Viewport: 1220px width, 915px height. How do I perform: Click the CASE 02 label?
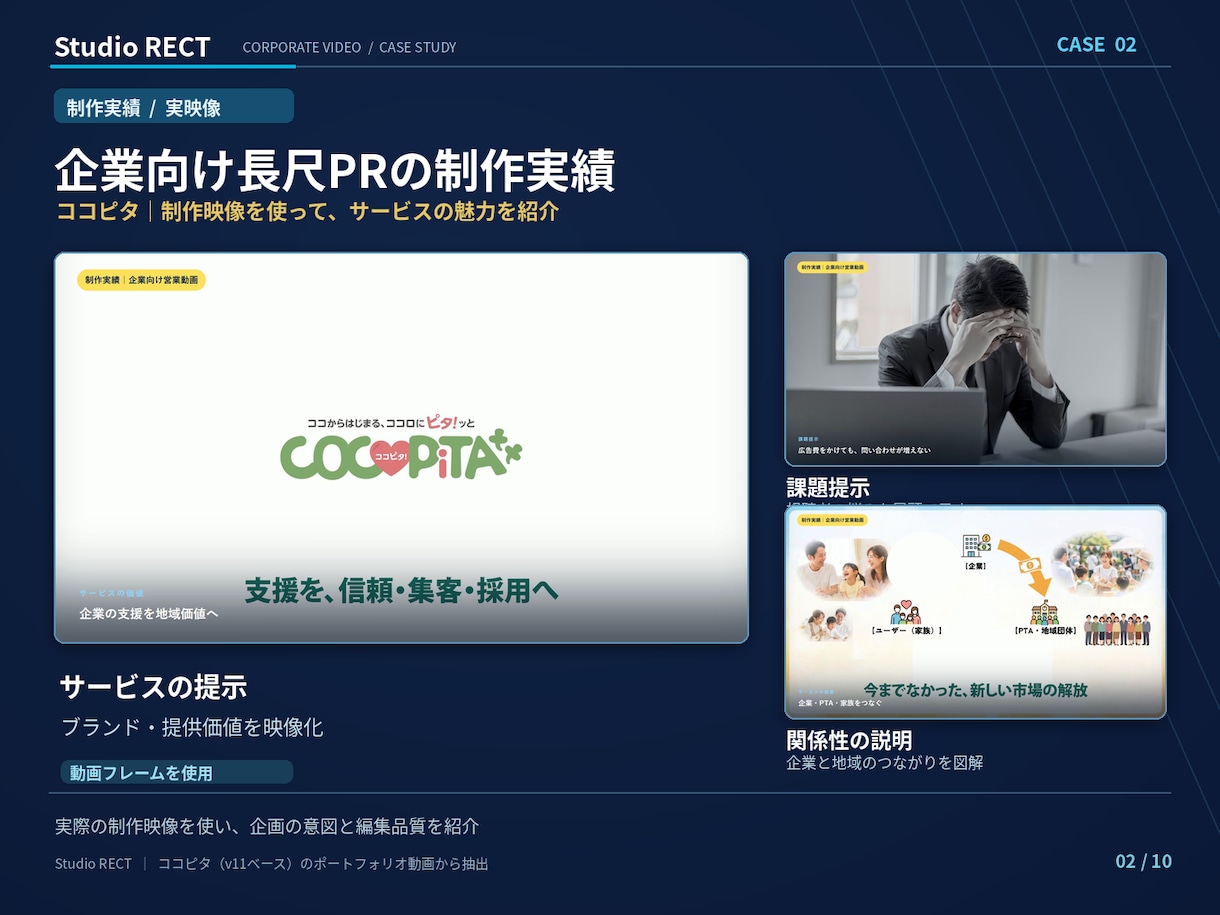pyautogui.click(x=1096, y=44)
